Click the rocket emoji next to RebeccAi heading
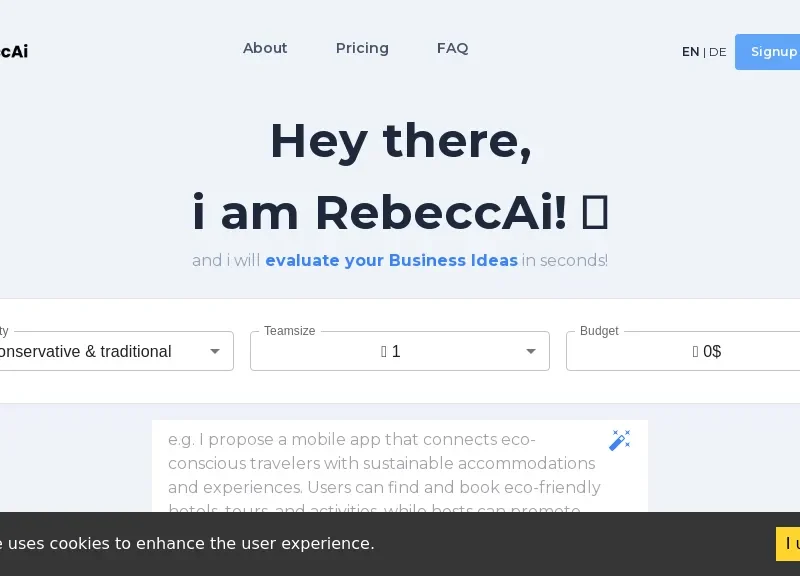This screenshot has height=576, width=800. [x=594, y=211]
